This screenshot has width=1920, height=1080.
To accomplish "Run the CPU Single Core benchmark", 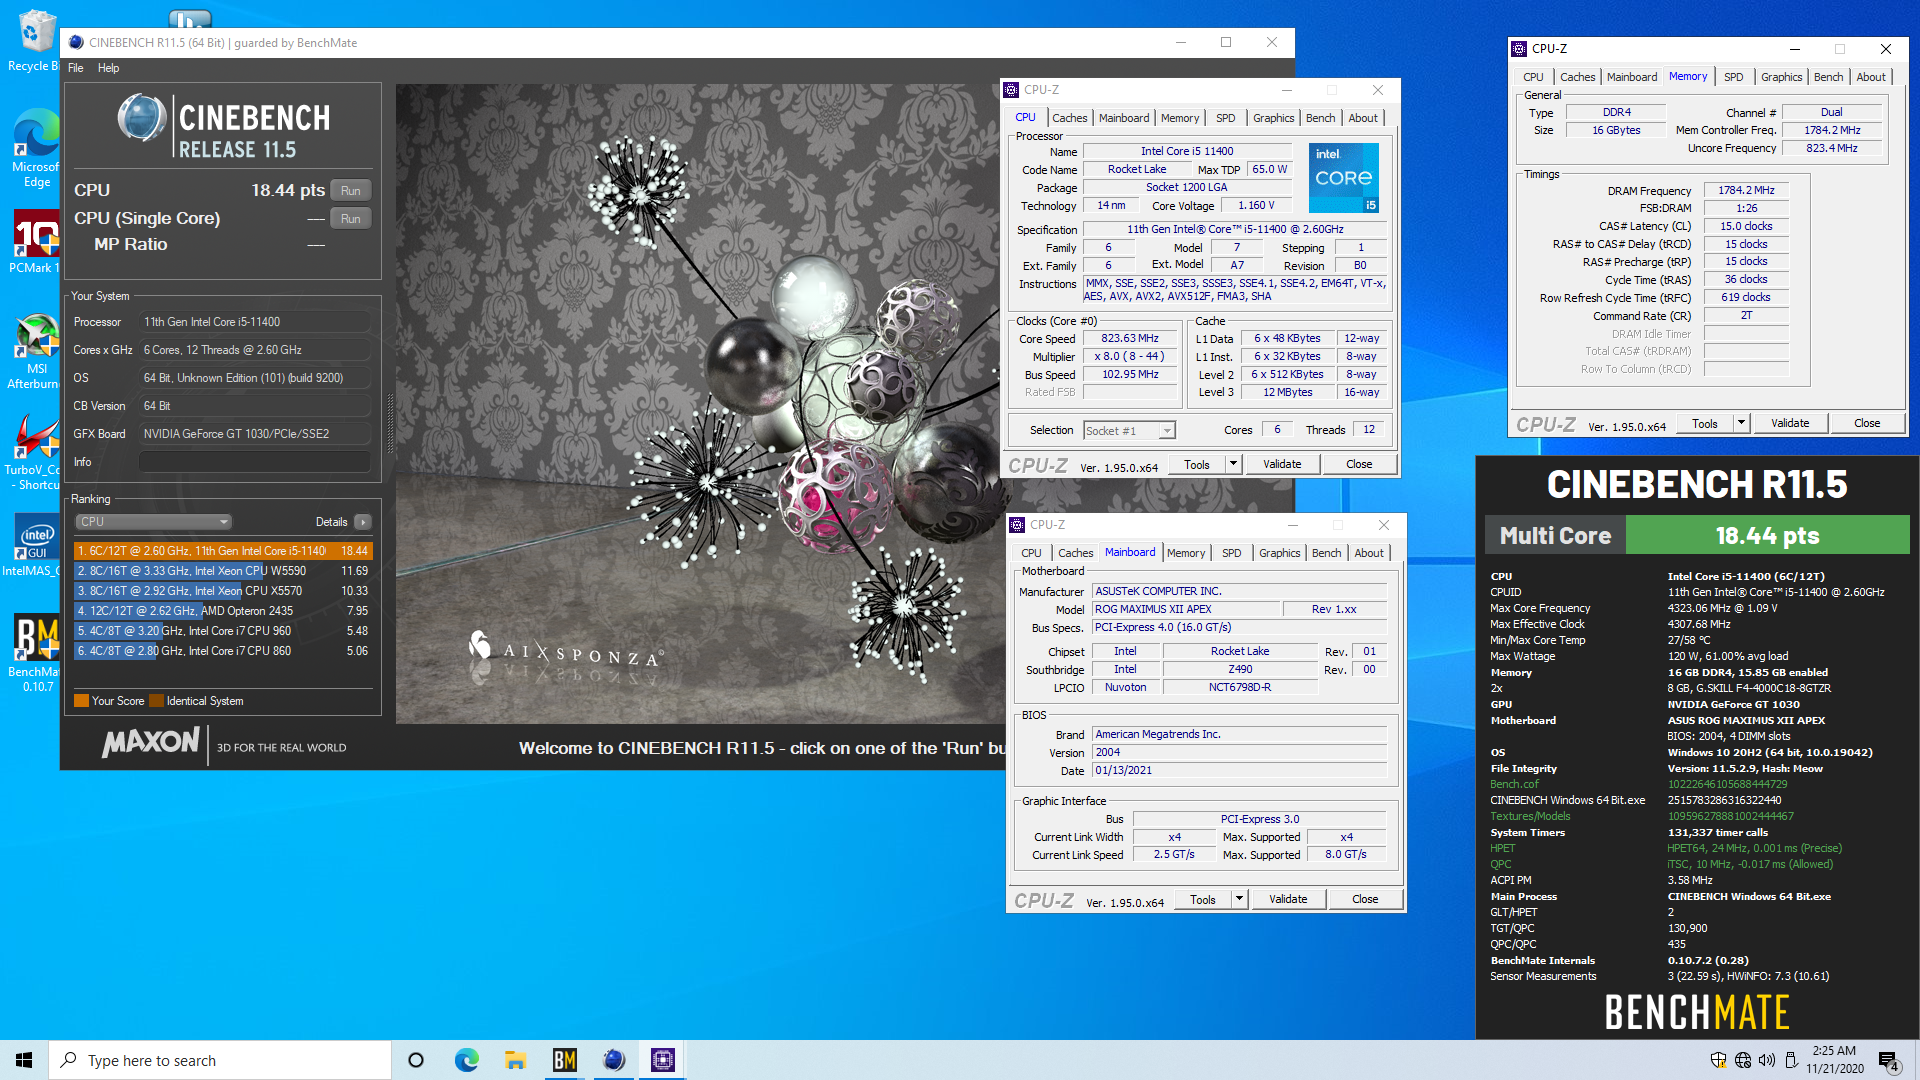I will pyautogui.click(x=350, y=218).
